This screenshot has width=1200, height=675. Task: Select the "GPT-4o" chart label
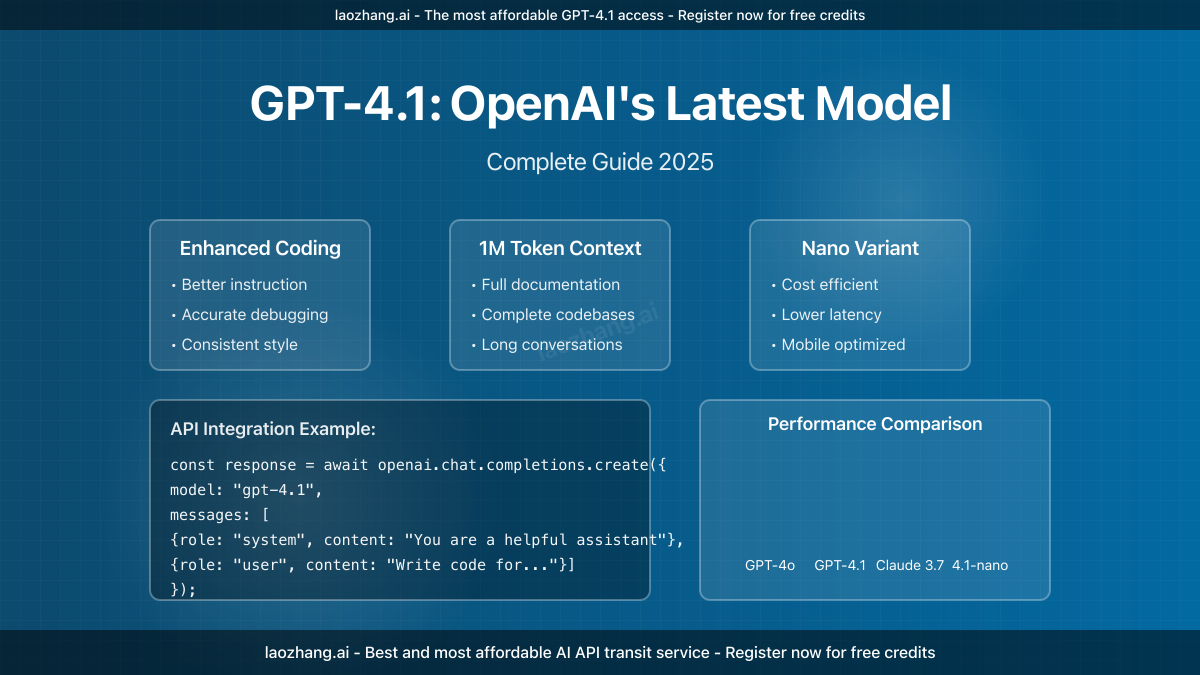click(x=770, y=566)
